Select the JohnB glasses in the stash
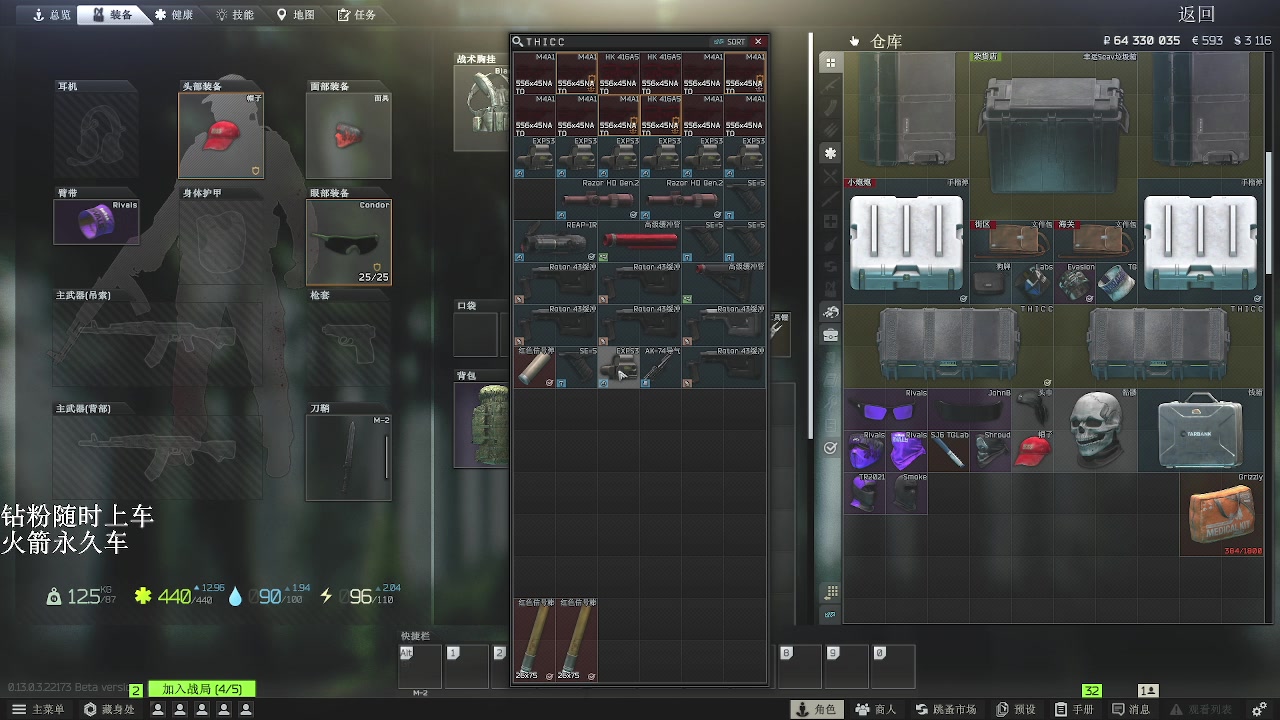 [x=970, y=409]
